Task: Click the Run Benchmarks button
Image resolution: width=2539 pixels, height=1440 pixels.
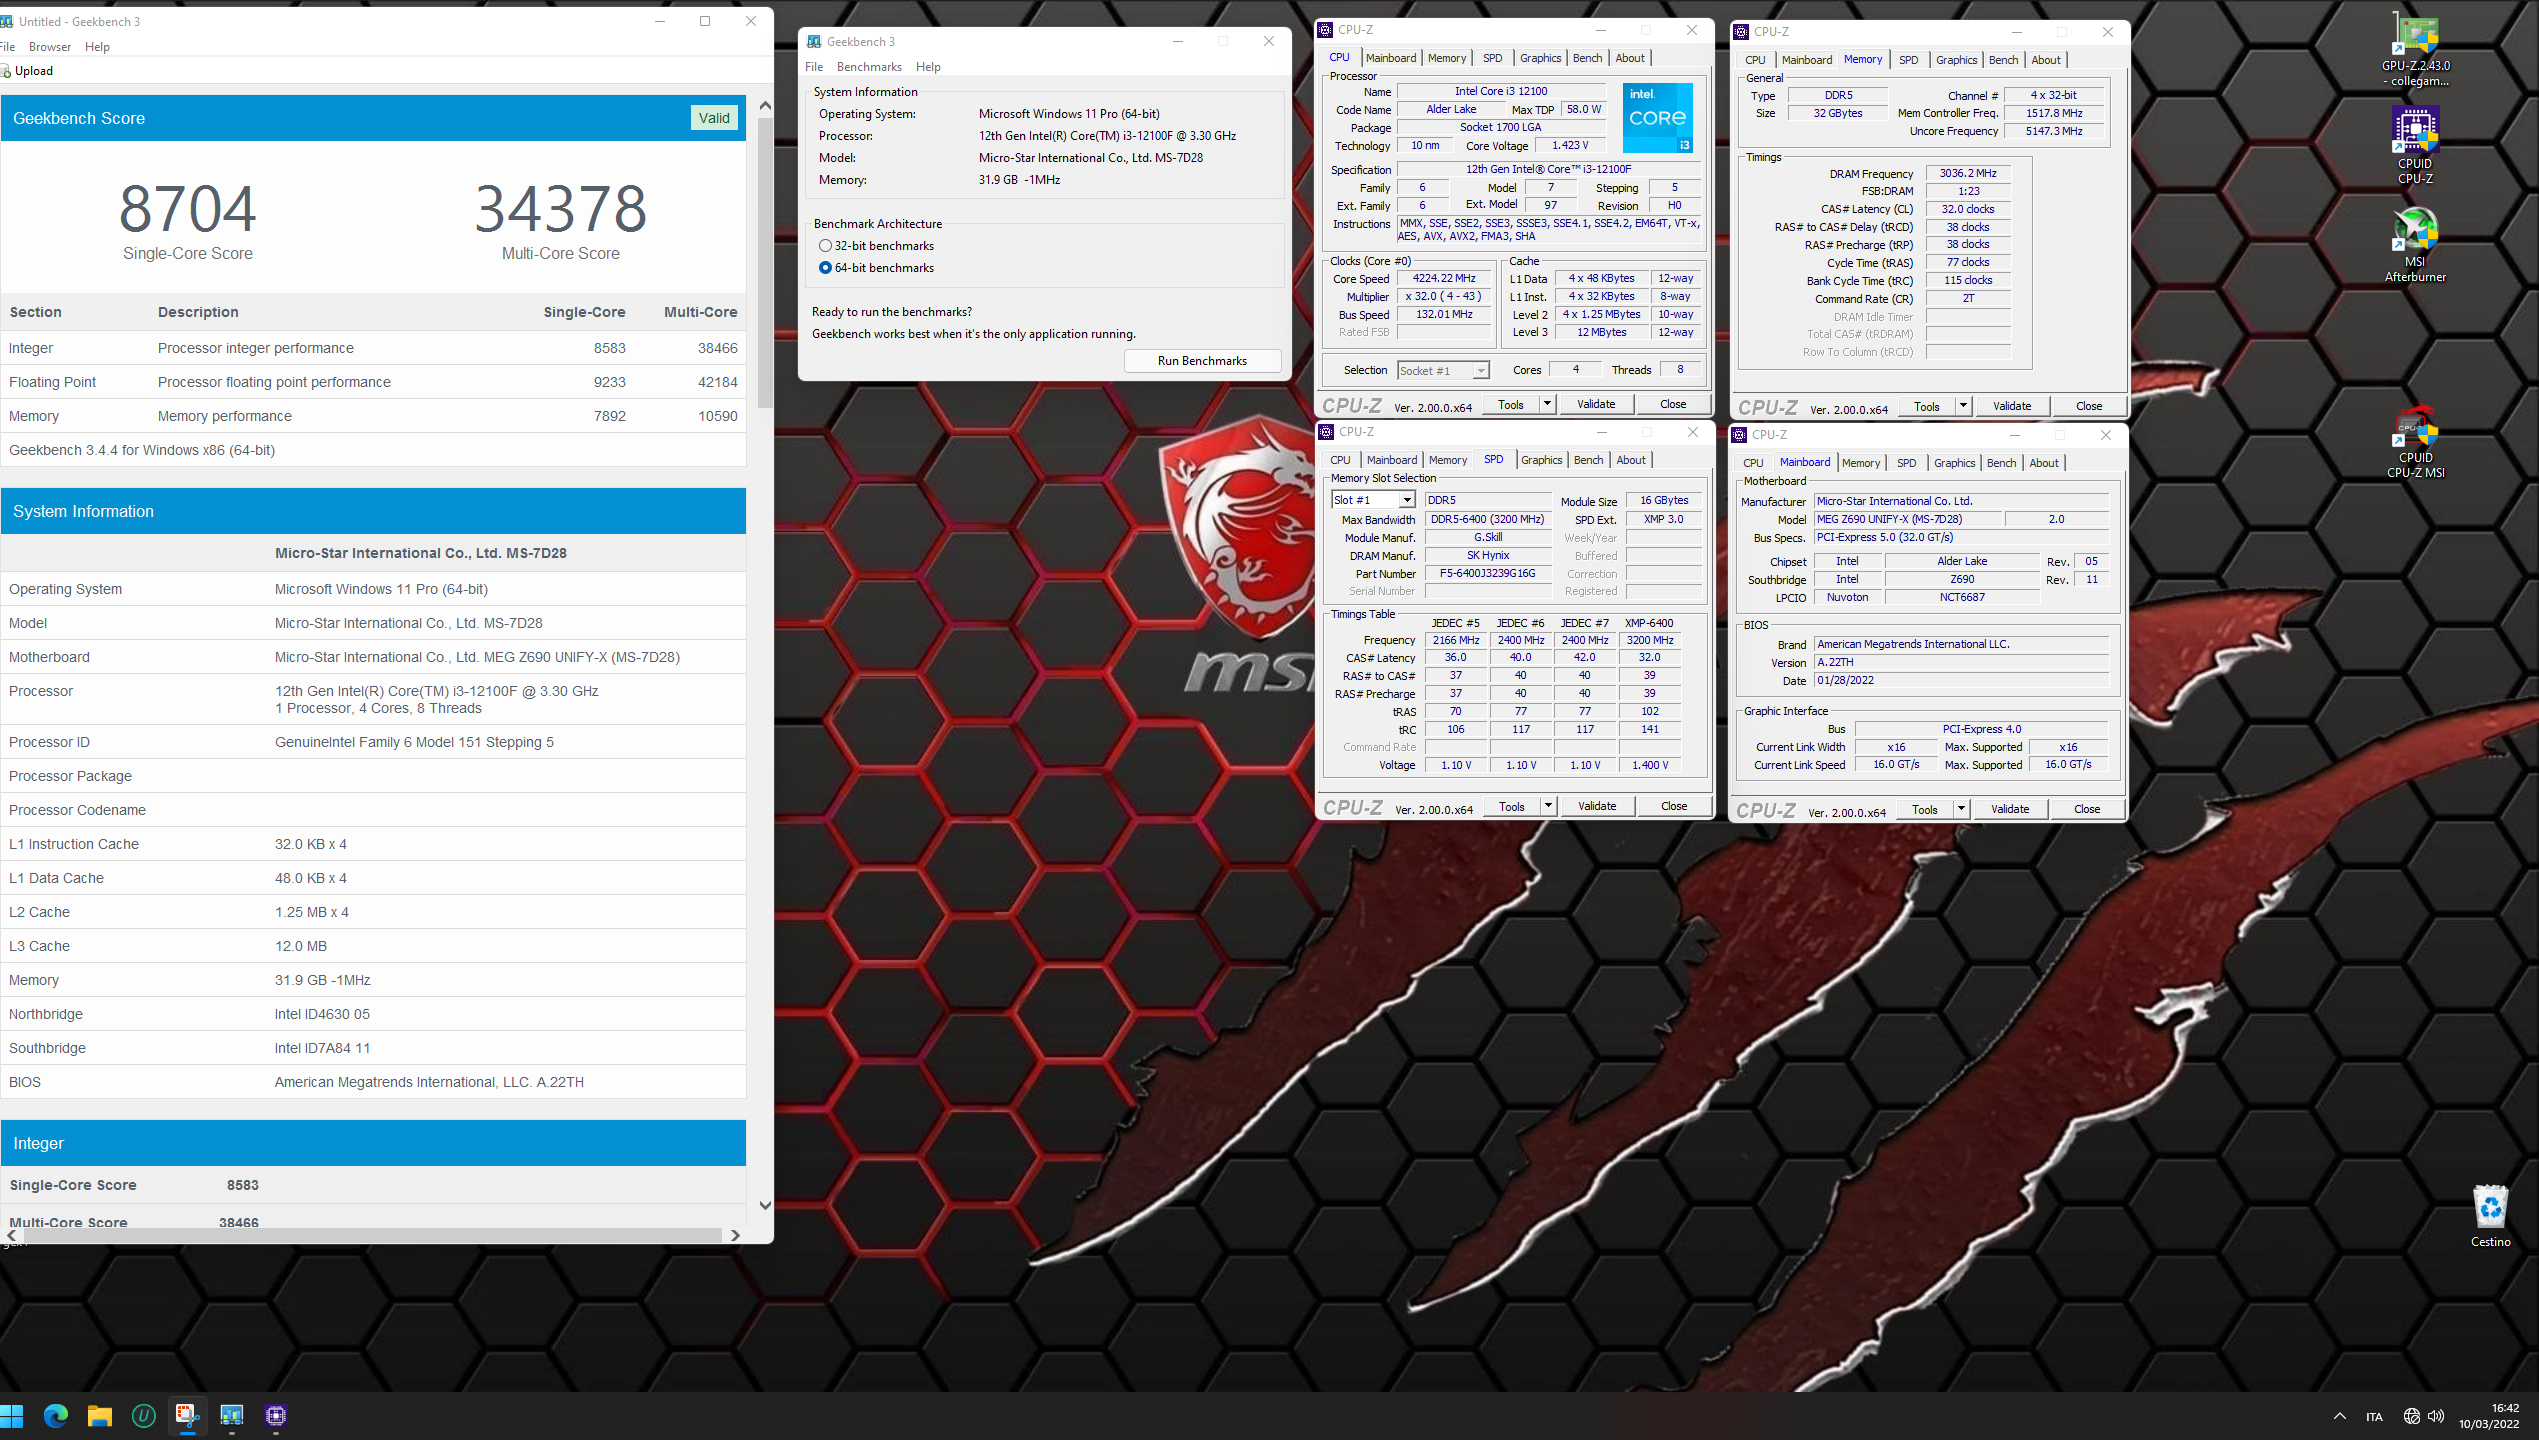Action: point(1202,361)
